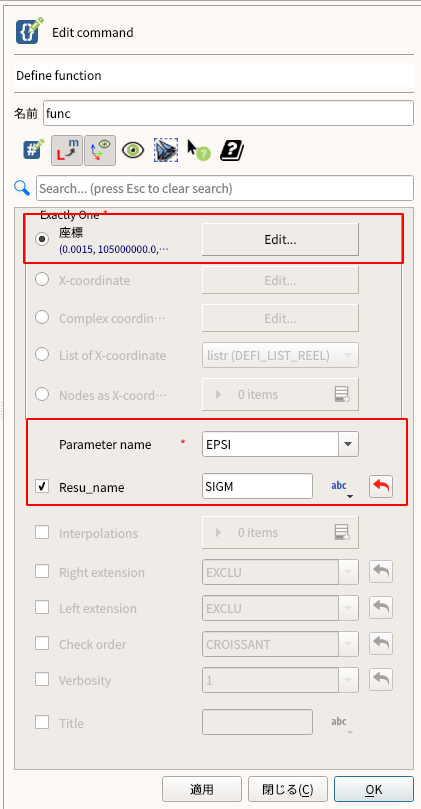Open the black question-mark book icon
This screenshot has height=809, width=421.
point(232,151)
